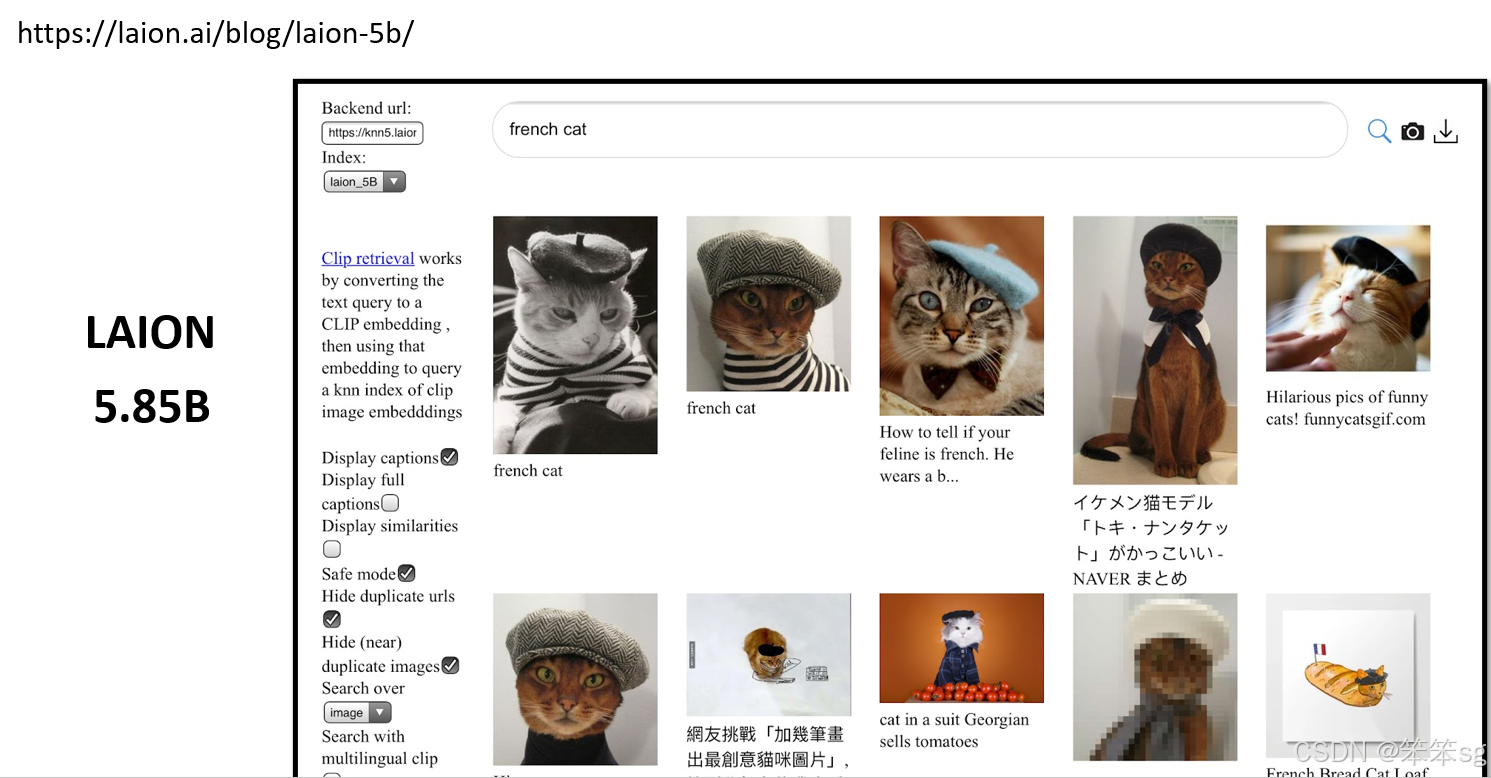The height and width of the screenshot is (778, 1491).
Task: Click the download results icon
Action: tap(1446, 131)
